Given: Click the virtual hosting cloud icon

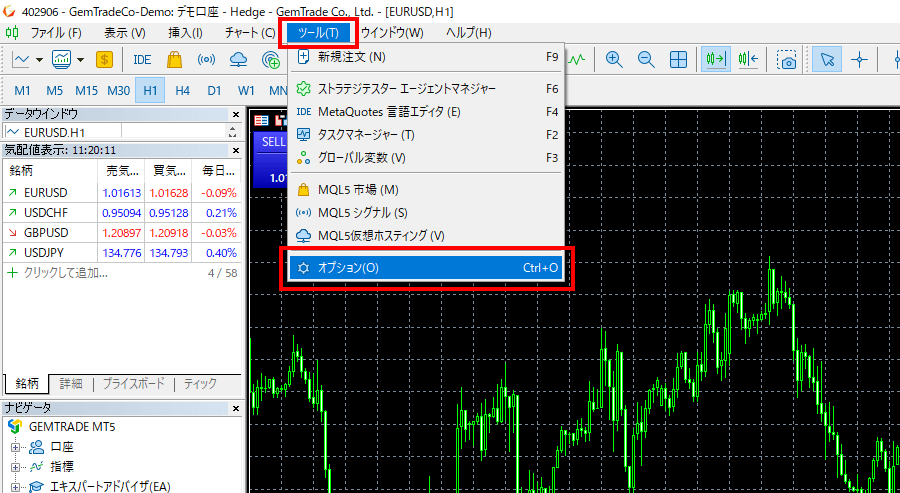Looking at the screenshot, I should 238,59.
